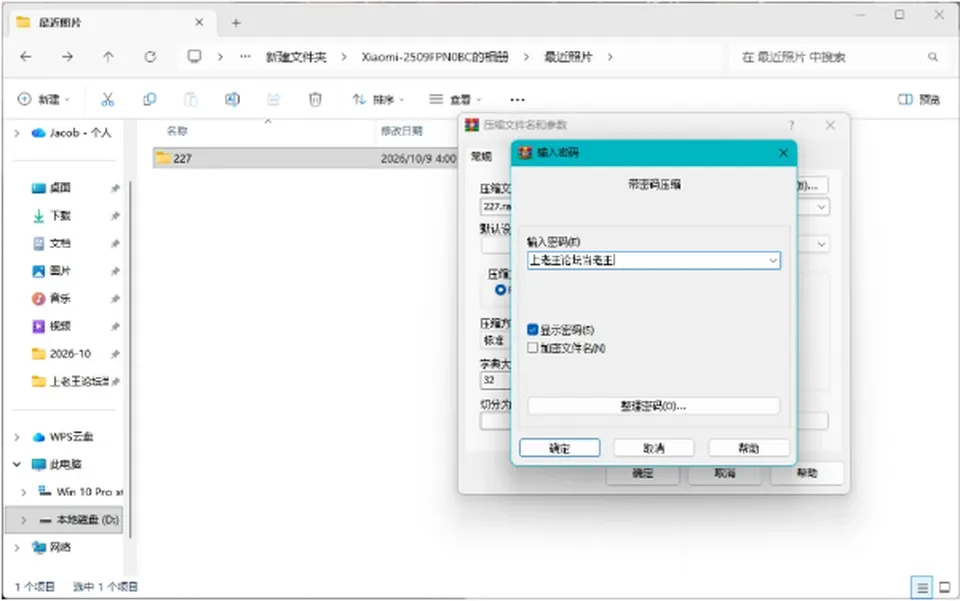The height and width of the screenshot is (601, 960).
Task: Open the password history dropdown arrow
Action: pyautogui.click(x=773, y=261)
